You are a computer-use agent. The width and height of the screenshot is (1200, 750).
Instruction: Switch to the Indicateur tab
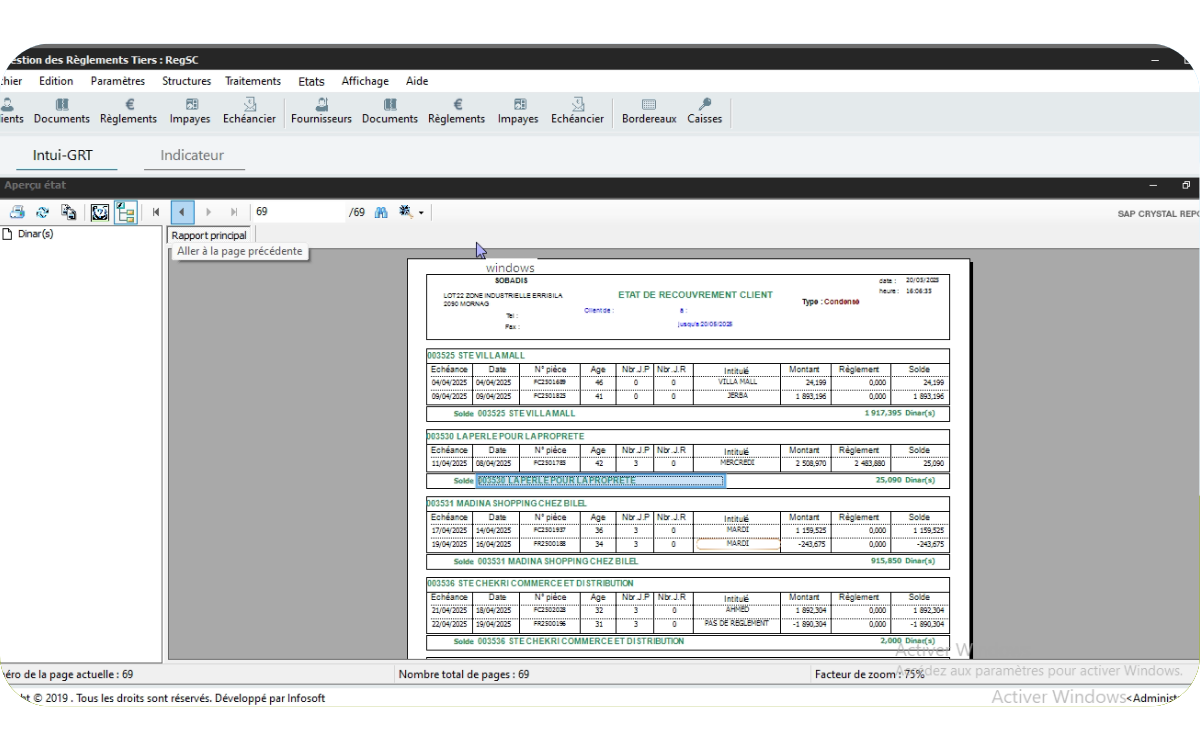coord(192,155)
